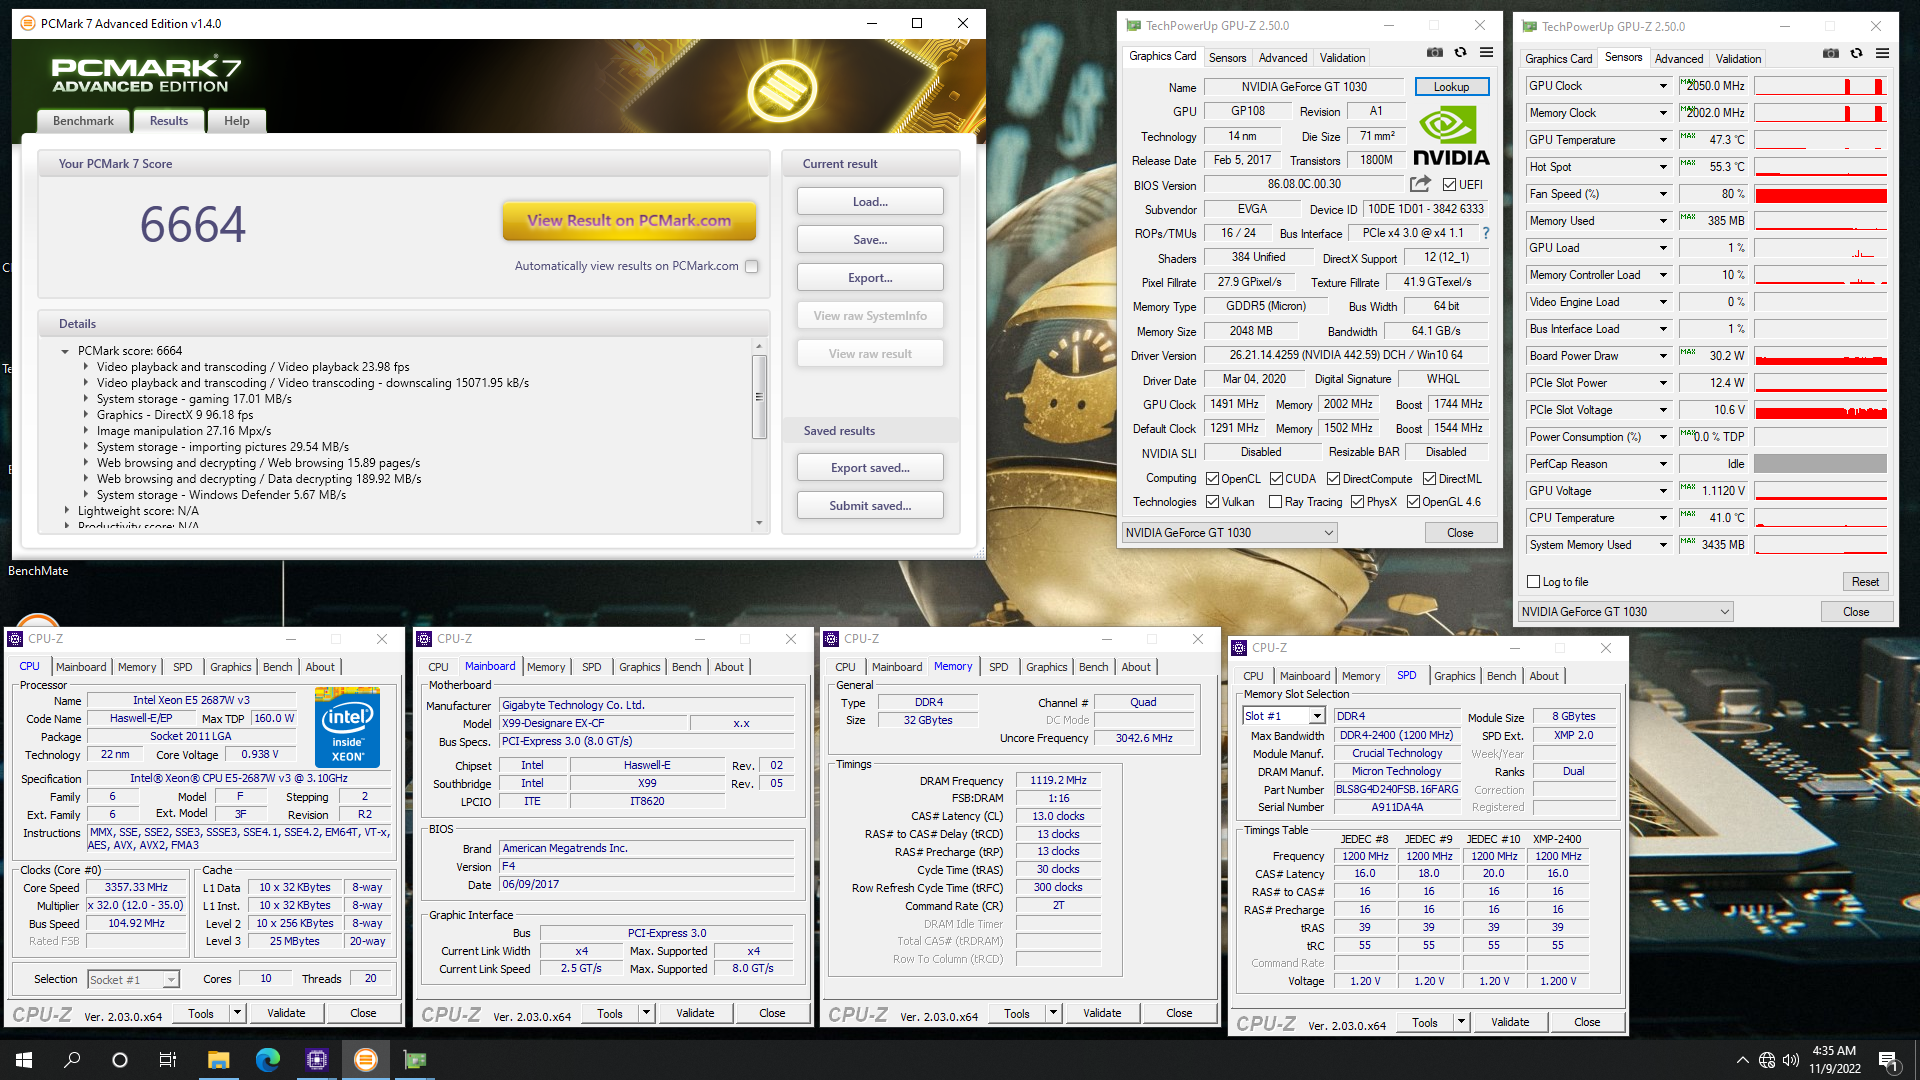Toggle the UEFI checkbox in GPU-Z
The image size is (1920, 1080).
(1449, 184)
